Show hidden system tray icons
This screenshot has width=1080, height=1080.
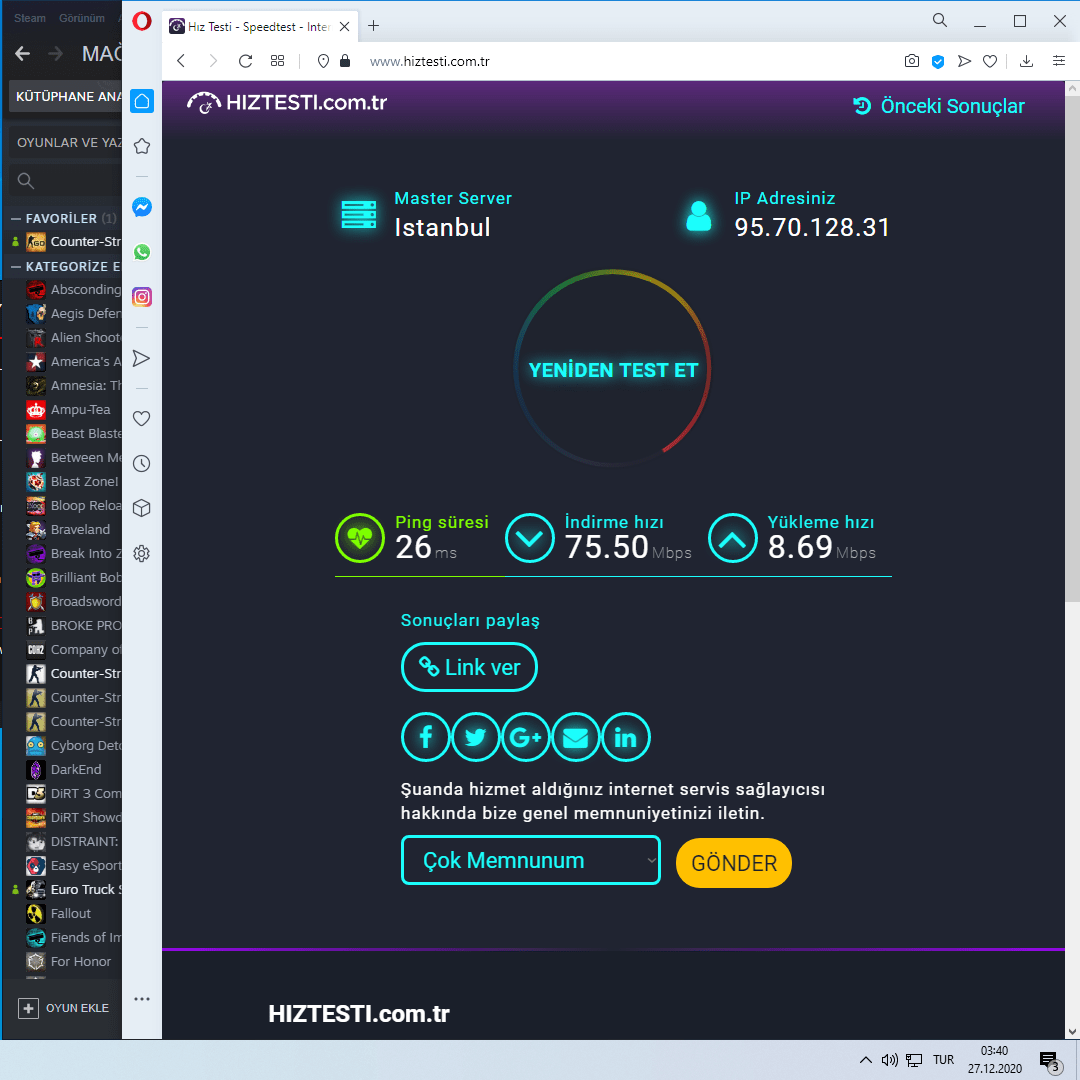[x=866, y=1059]
